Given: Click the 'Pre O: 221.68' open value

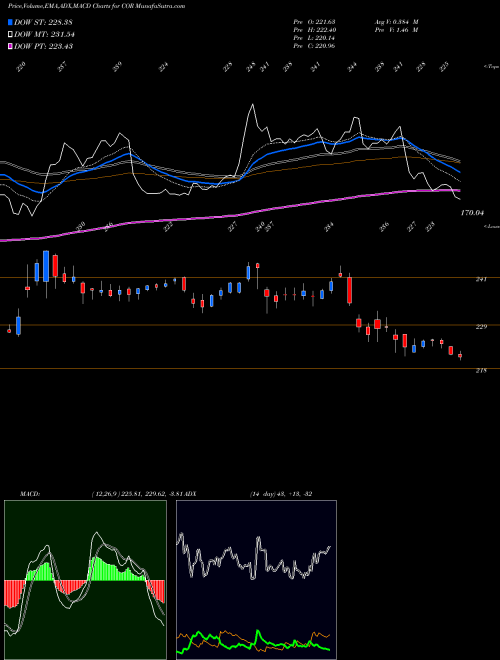Looking at the screenshot, I should [x=314, y=22].
